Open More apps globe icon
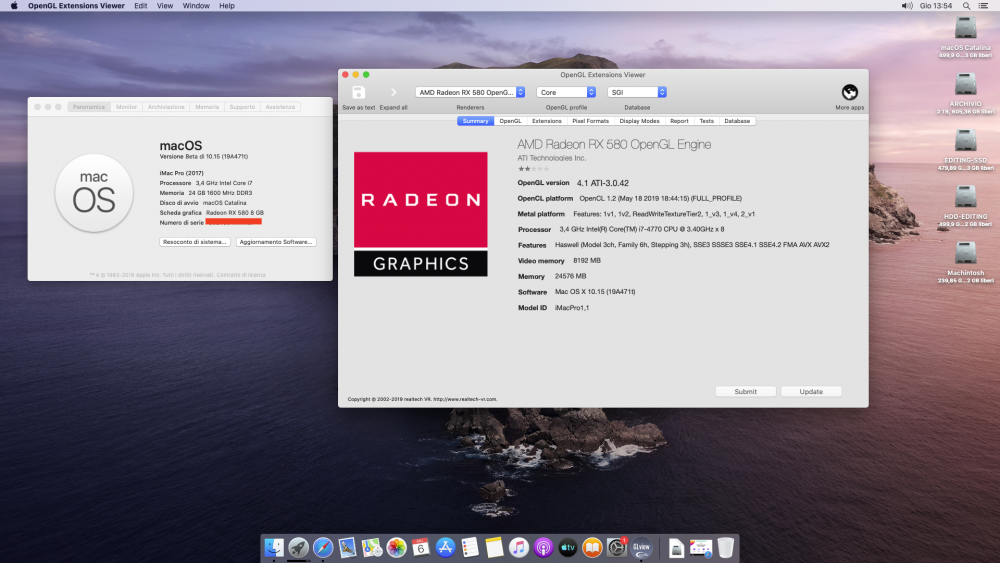 (x=849, y=92)
